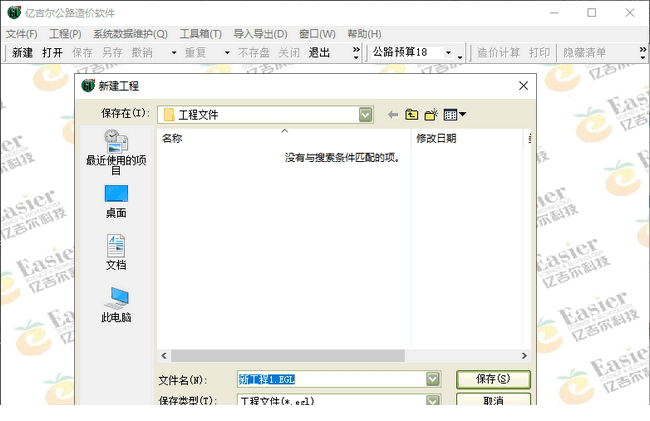Open the 撤销 history dropdown arrow

[x=174, y=53]
